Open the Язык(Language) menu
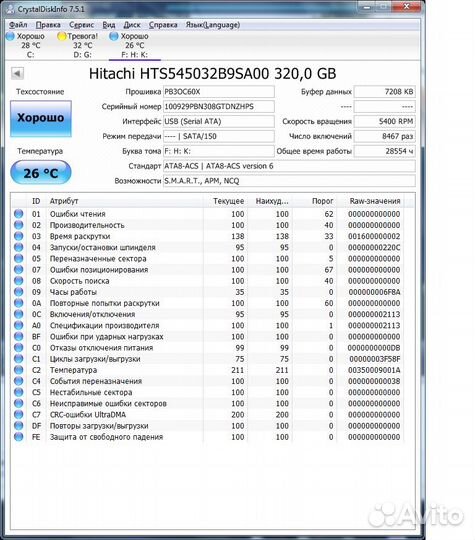 [x=213, y=25]
